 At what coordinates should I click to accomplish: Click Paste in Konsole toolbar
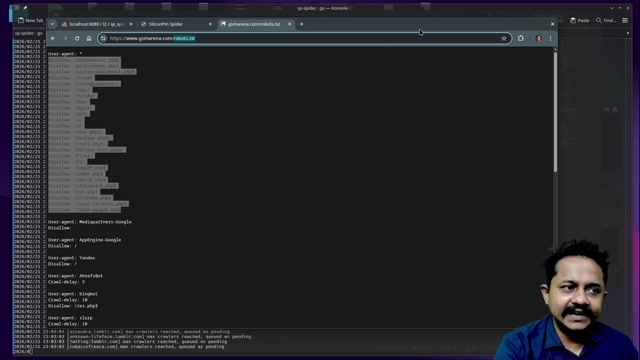click(580, 20)
